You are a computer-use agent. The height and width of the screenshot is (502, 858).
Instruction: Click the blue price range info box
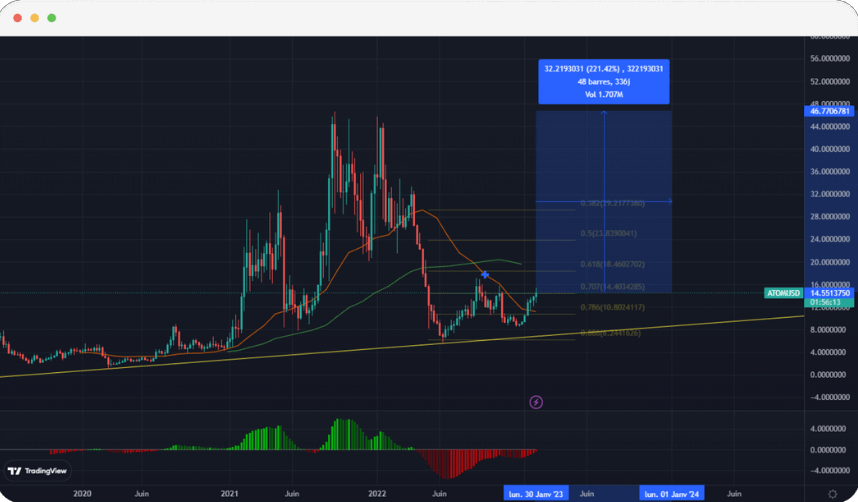pos(604,82)
